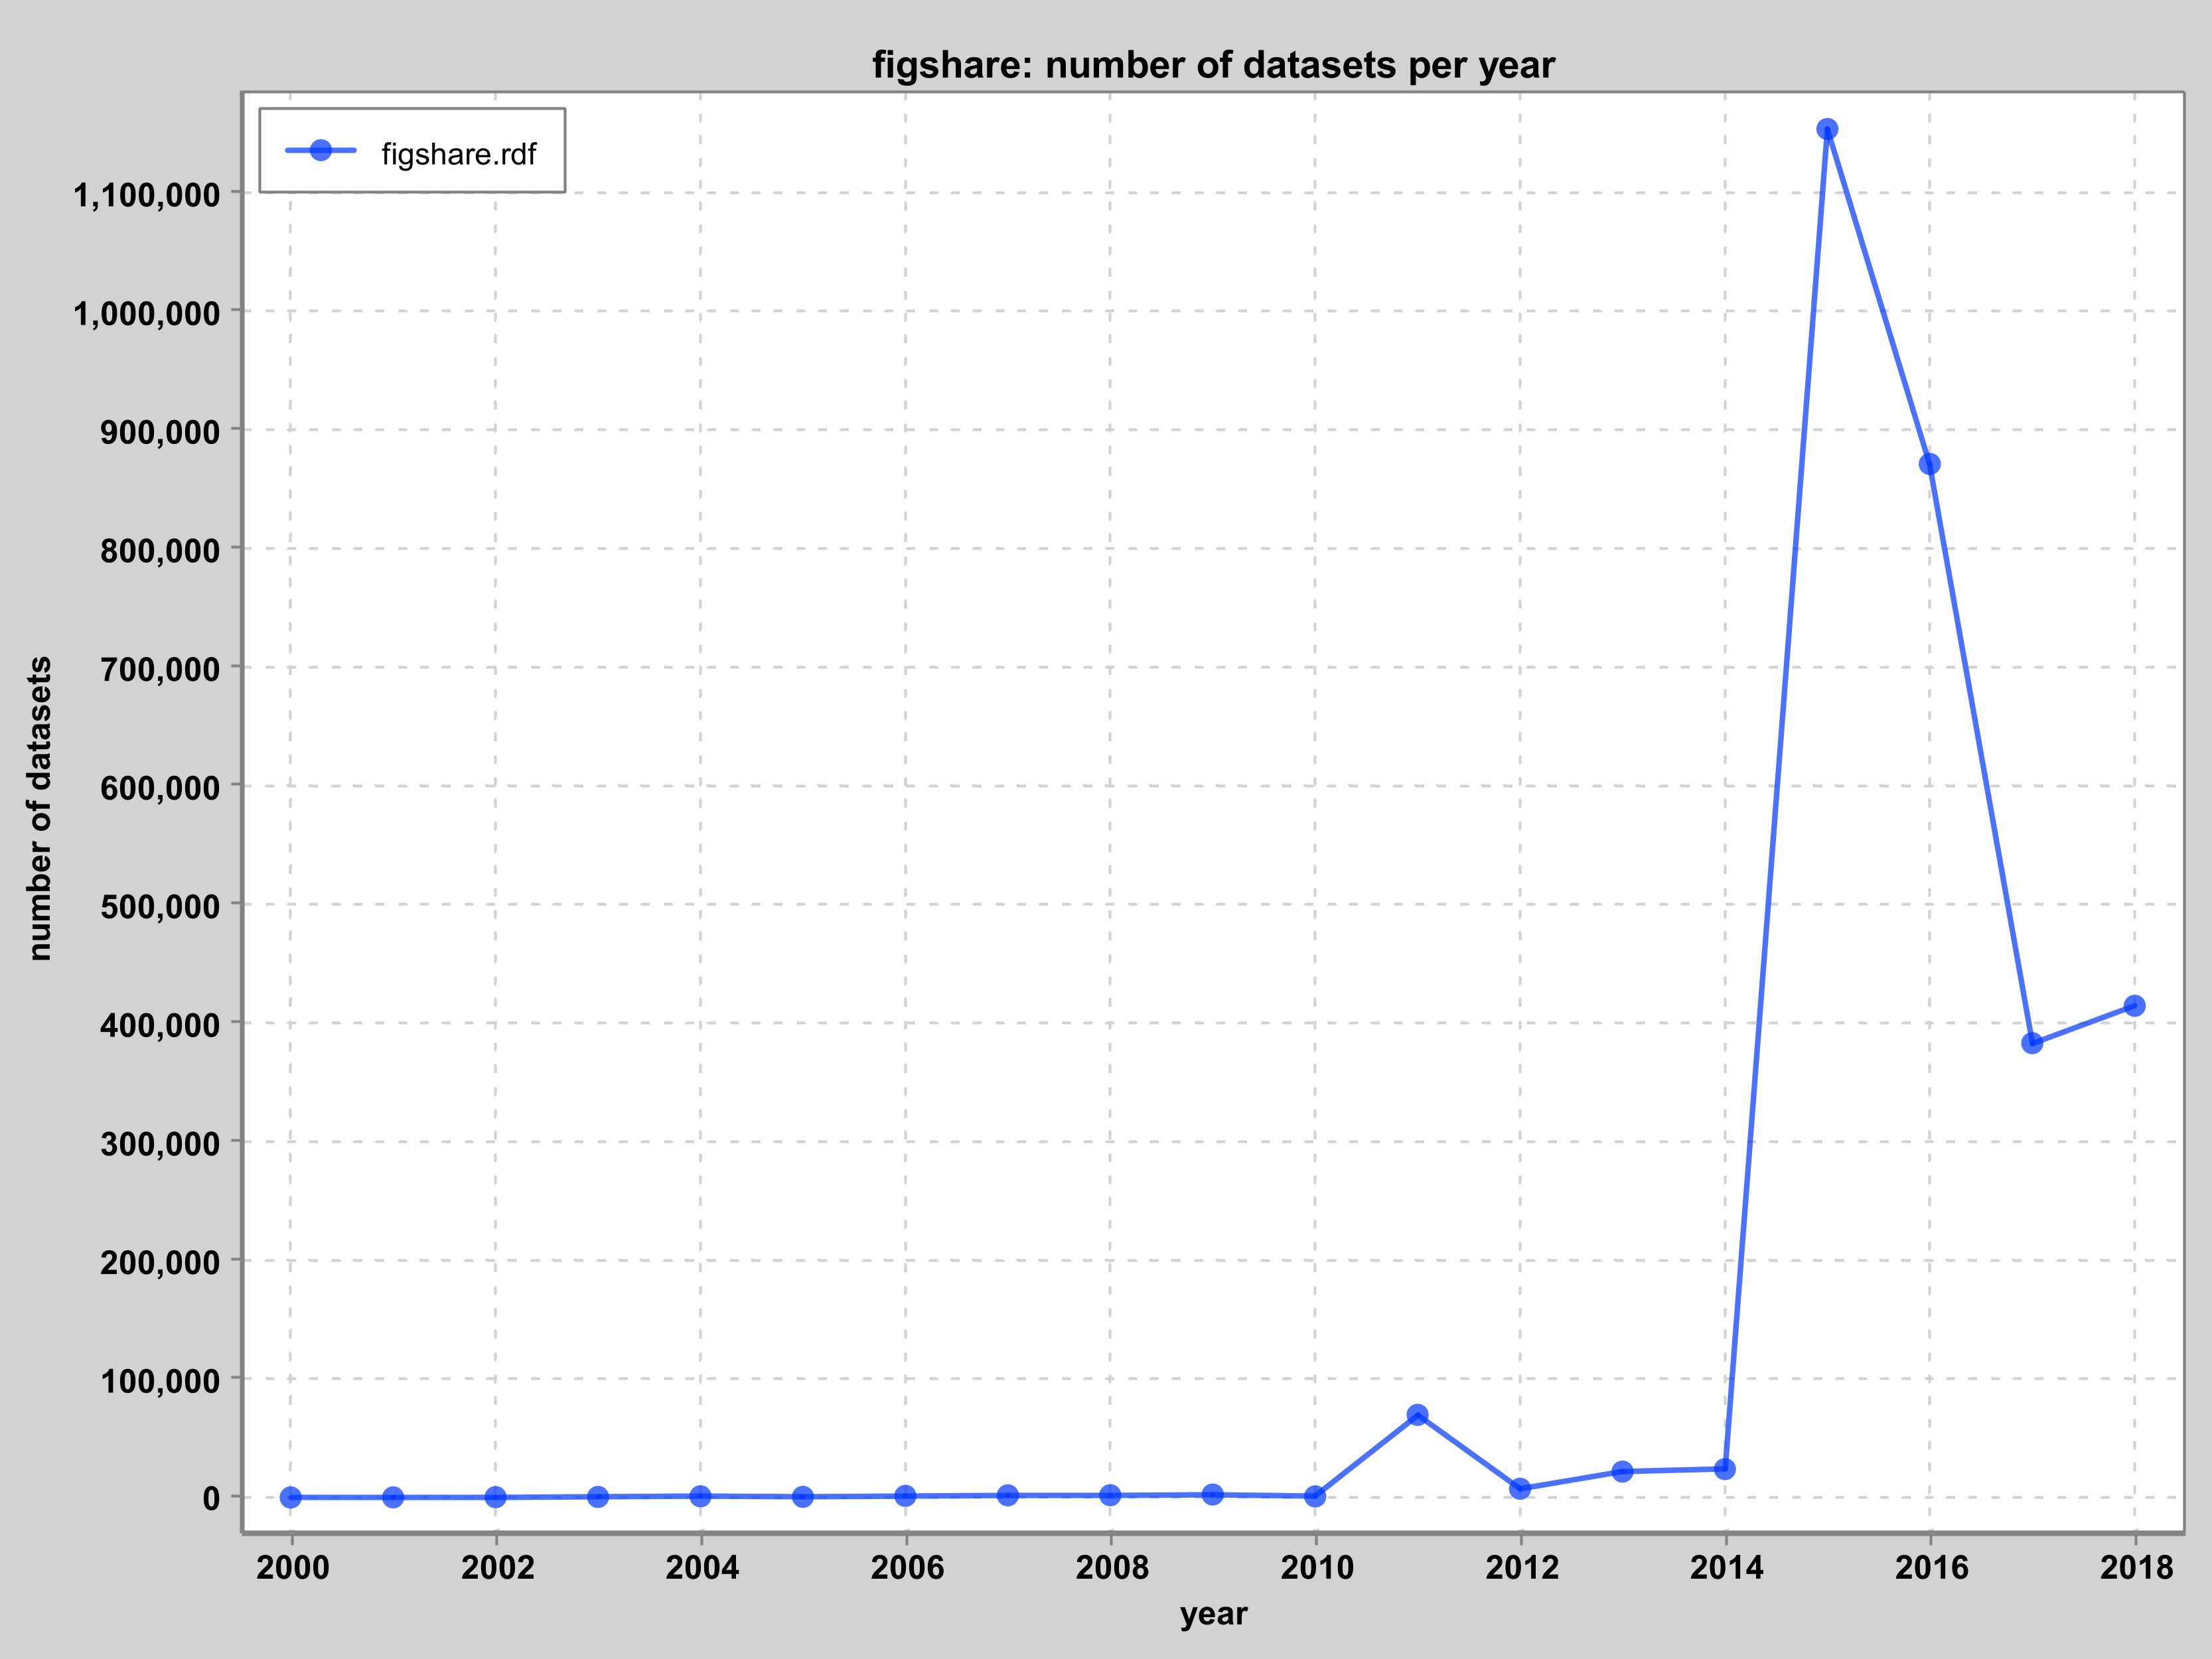Click the 2014 data point marker

(x=1725, y=1469)
